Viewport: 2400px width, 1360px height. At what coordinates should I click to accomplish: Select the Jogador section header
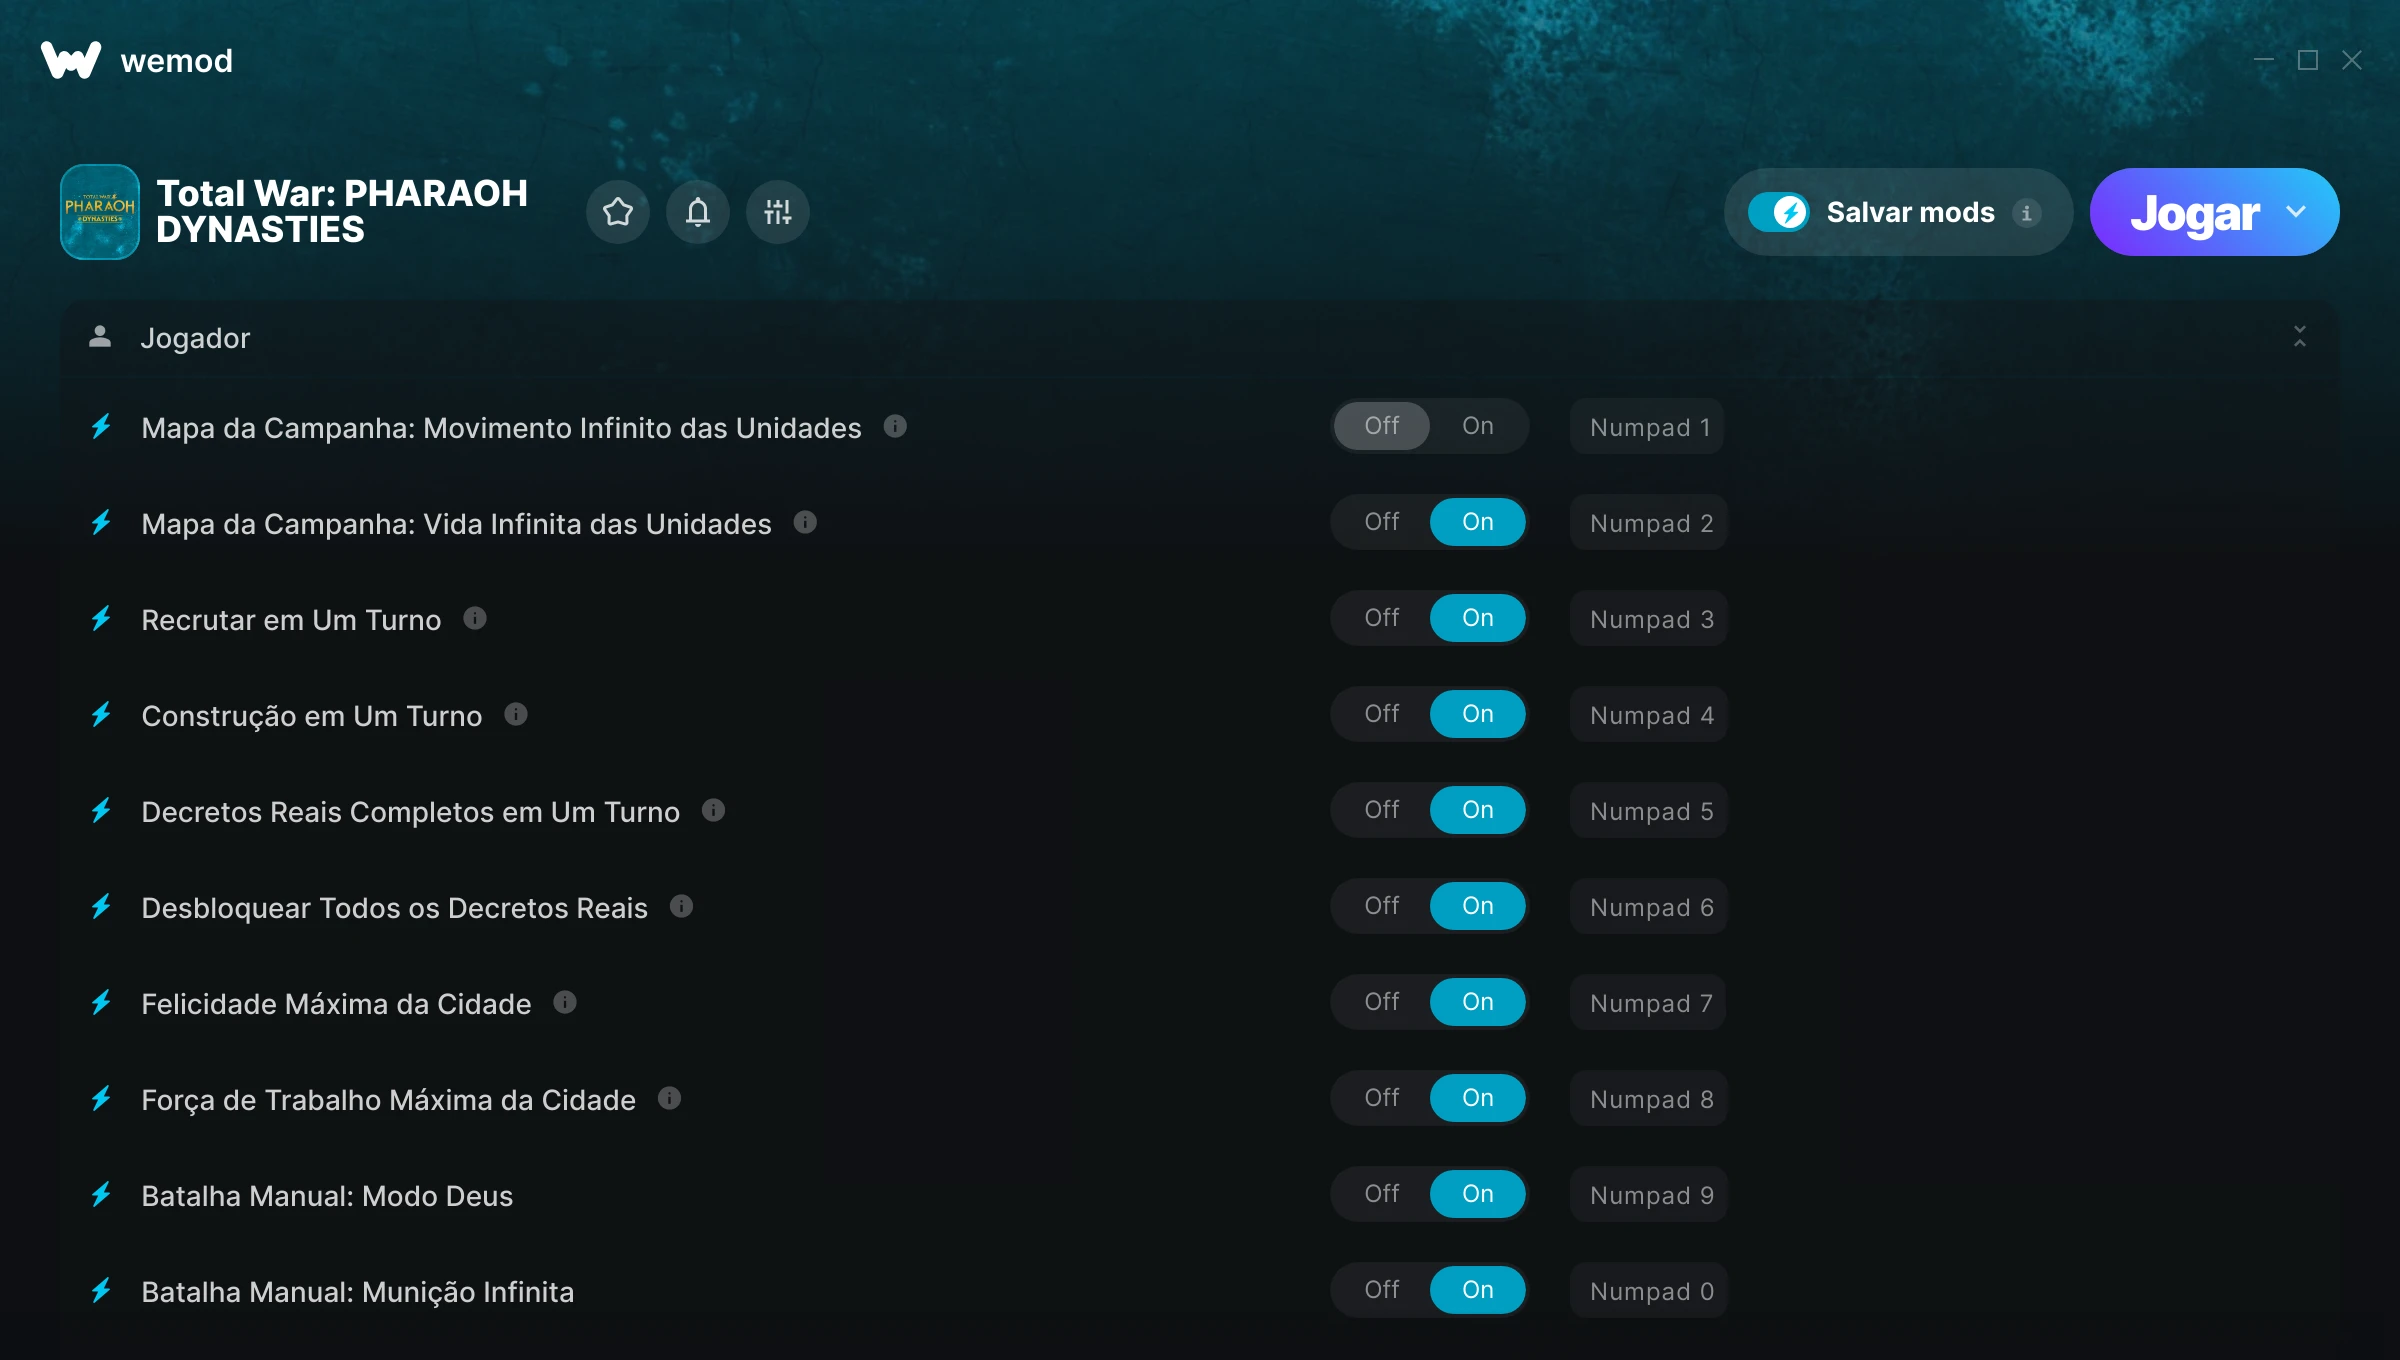tap(195, 338)
